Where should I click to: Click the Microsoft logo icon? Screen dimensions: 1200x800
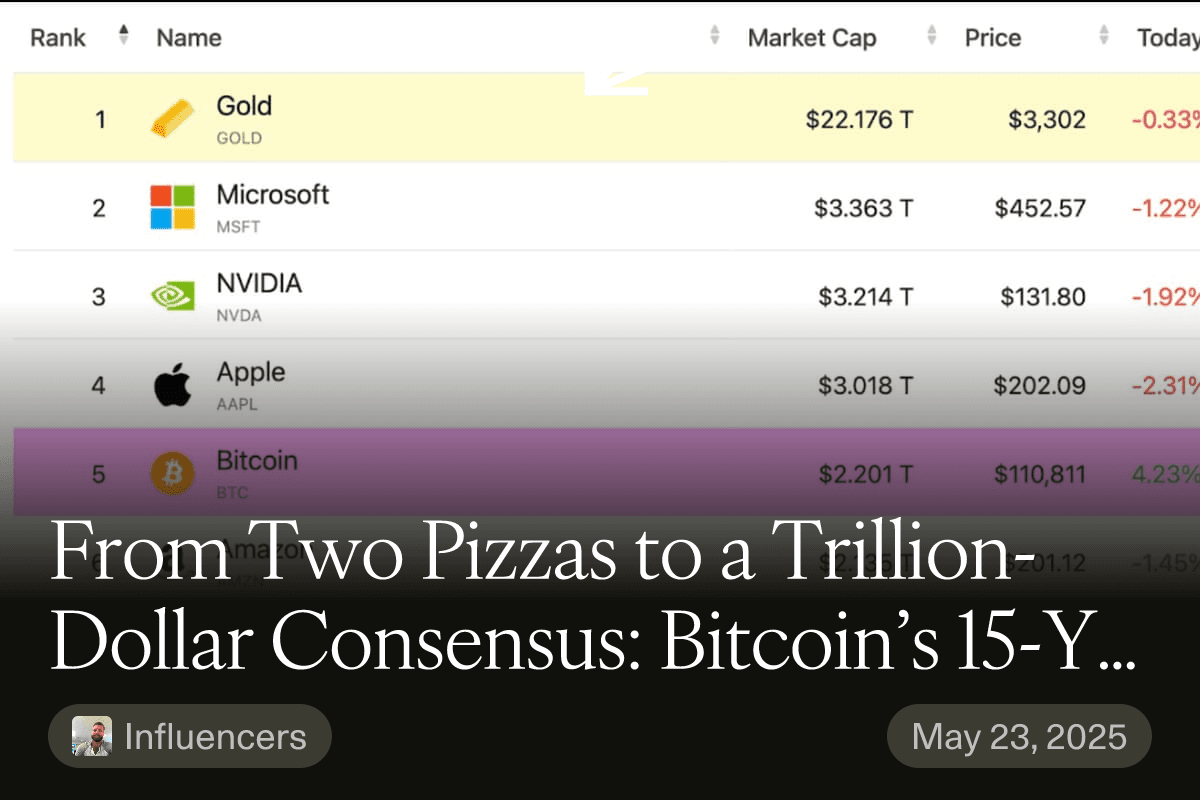coord(172,207)
